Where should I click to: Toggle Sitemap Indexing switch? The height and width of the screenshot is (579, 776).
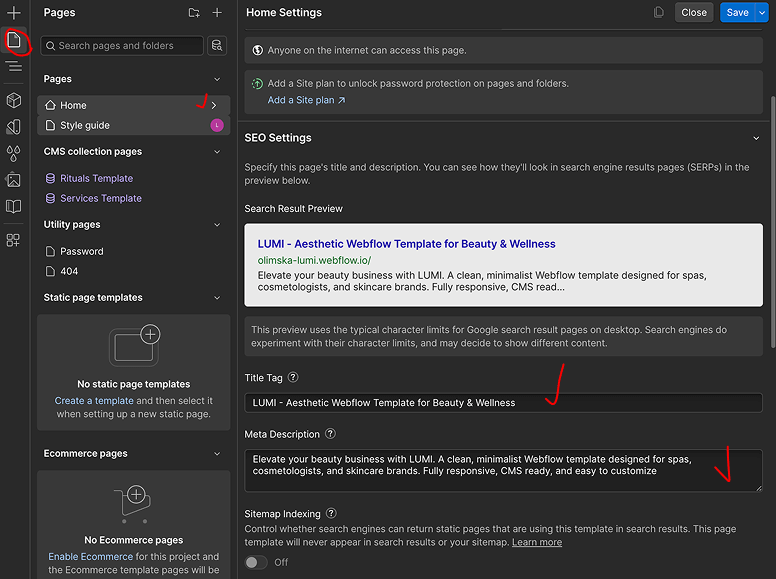pyautogui.click(x=255, y=562)
